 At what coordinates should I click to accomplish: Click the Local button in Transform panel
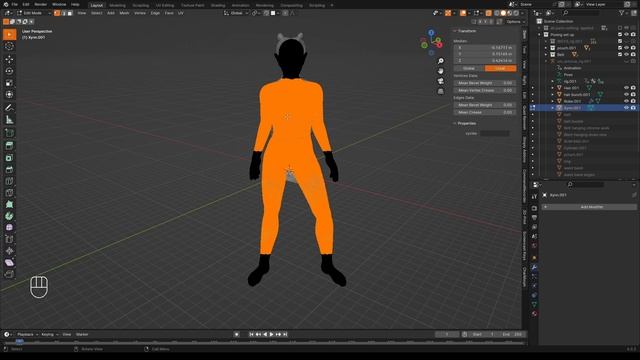pos(500,68)
